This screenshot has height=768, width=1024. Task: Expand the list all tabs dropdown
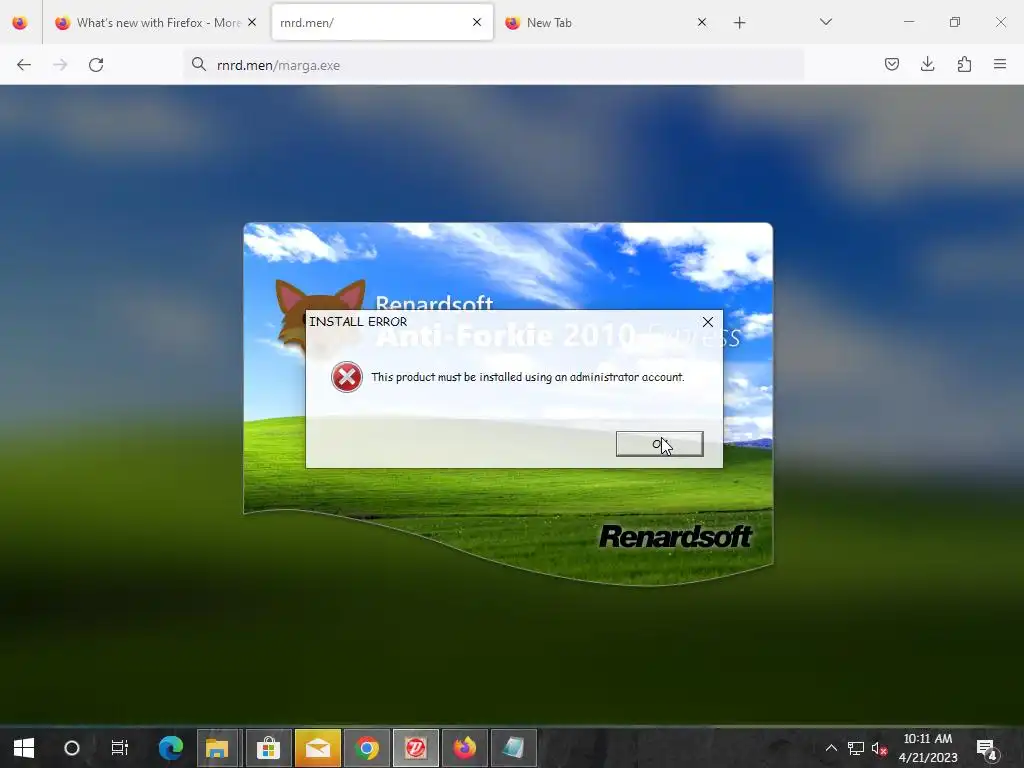(x=825, y=22)
